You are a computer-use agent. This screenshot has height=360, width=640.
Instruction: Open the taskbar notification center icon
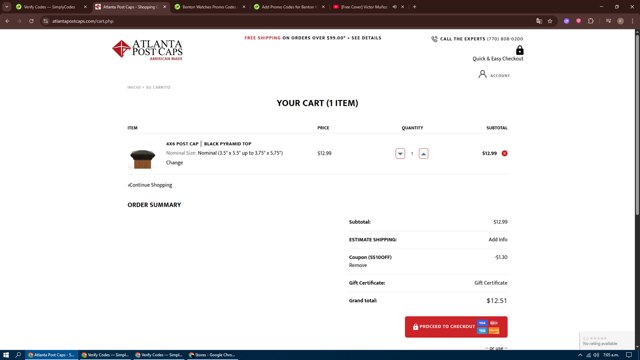pos(629,355)
